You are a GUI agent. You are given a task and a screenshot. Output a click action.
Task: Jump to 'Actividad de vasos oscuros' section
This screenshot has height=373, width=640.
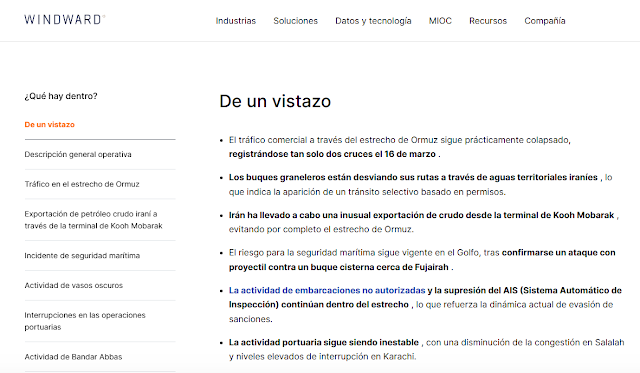tap(73, 285)
